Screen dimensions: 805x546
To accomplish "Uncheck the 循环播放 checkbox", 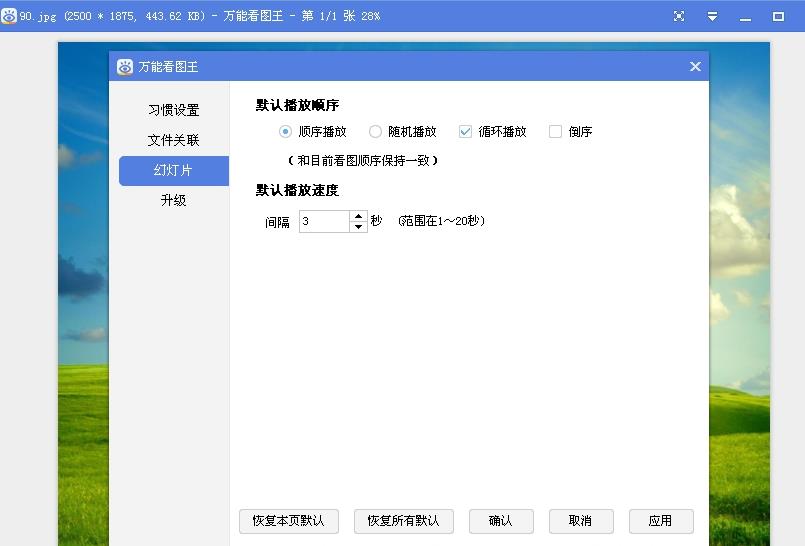I will [465, 131].
